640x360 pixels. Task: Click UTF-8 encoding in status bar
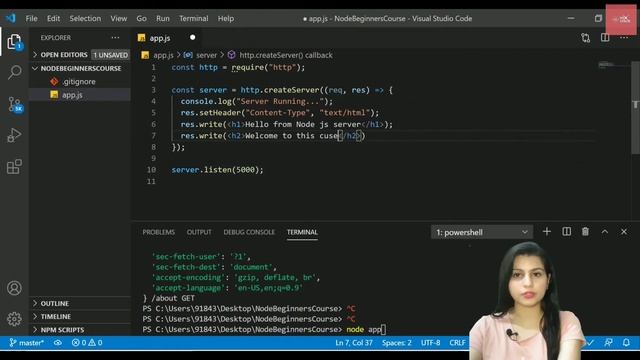(431, 343)
